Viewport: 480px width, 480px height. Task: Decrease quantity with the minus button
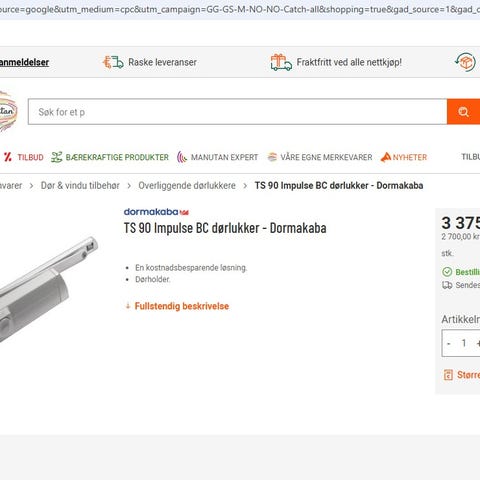449,343
